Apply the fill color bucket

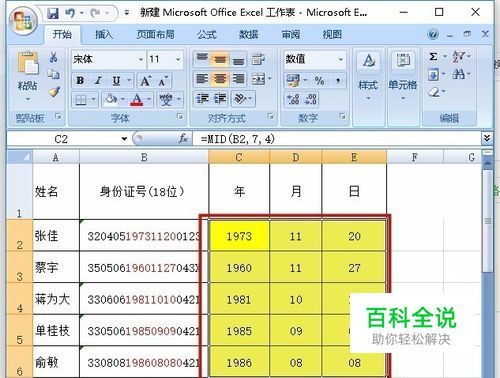point(111,99)
